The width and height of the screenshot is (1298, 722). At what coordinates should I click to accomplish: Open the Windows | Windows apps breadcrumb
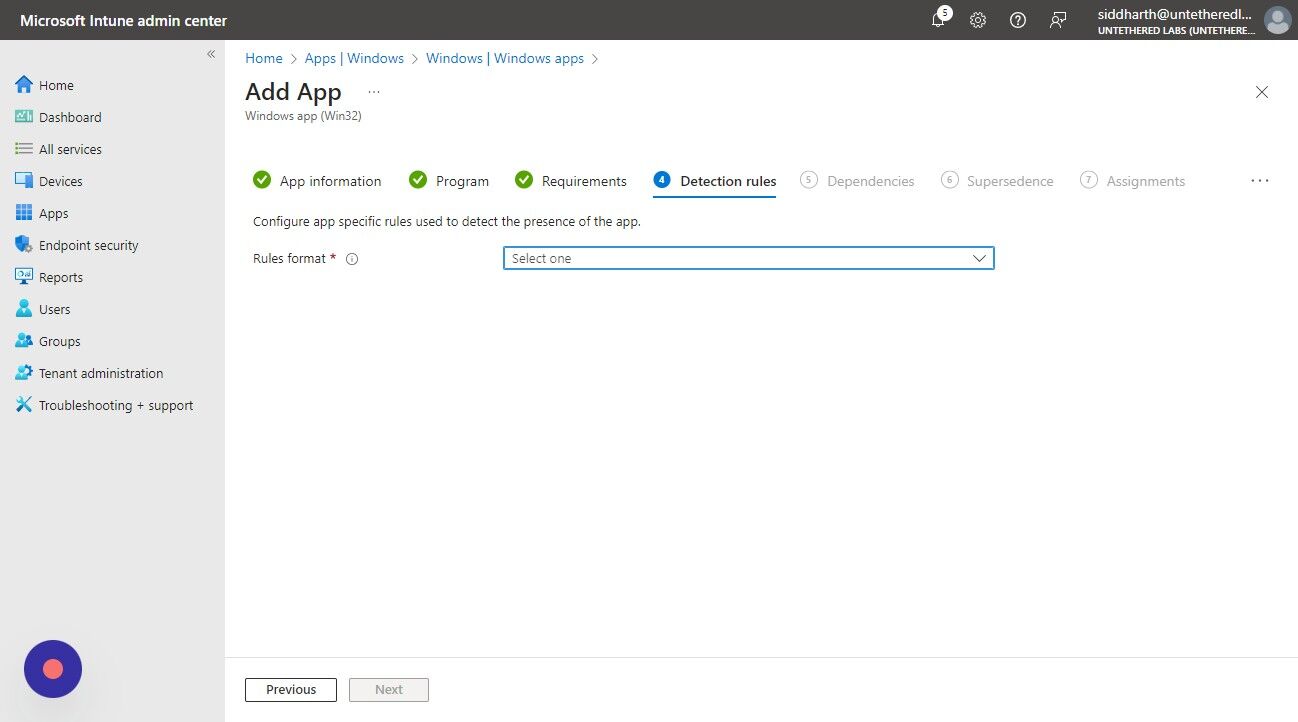click(x=504, y=58)
